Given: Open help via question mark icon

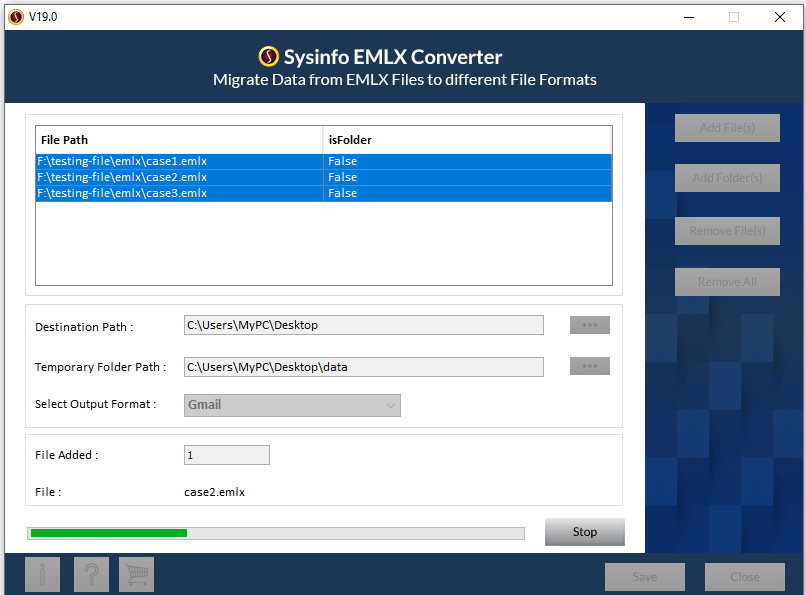Looking at the screenshot, I should pos(90,575).
